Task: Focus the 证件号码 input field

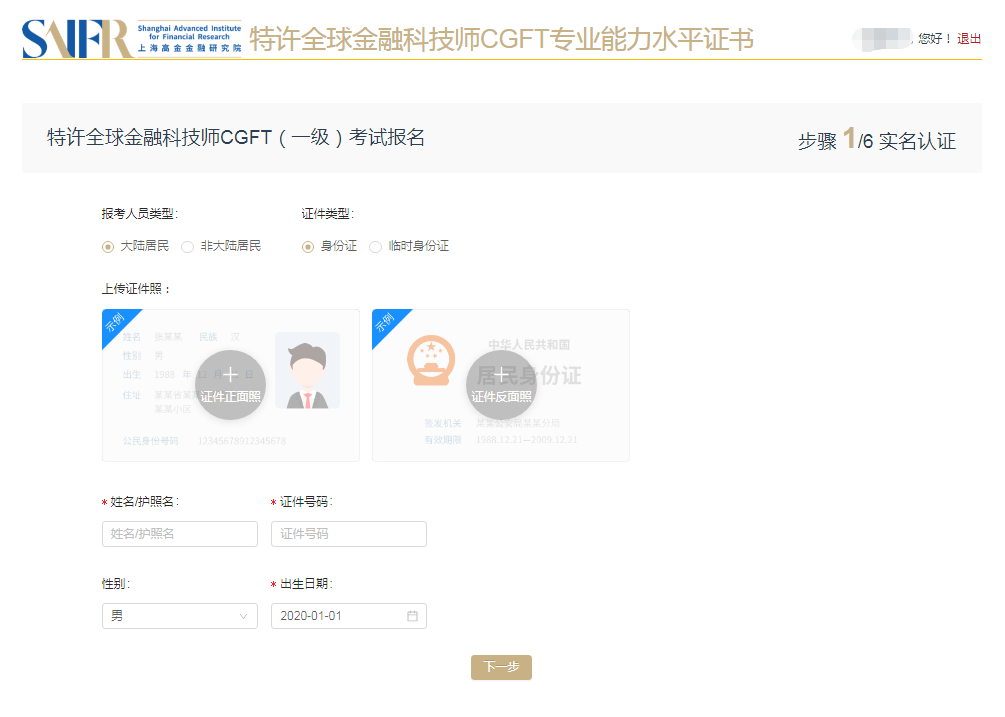Action: [x=349, y=534]
